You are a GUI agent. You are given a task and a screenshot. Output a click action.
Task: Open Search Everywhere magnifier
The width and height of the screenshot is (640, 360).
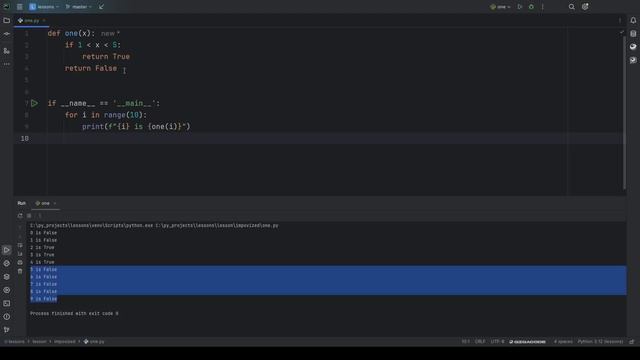coord(571,7)
